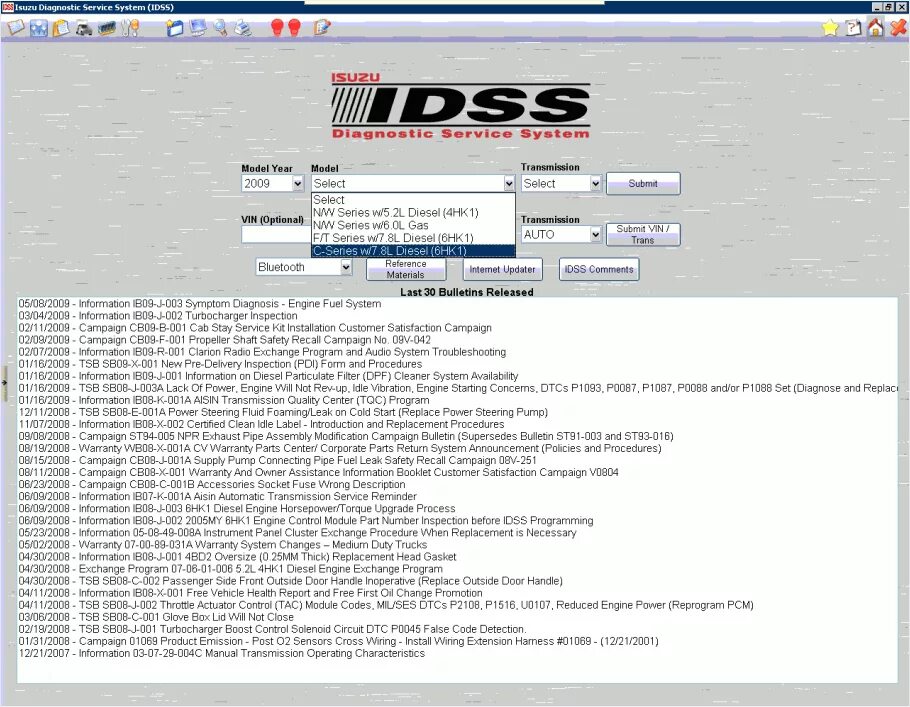Image resolution: width=910 pixels, height=707 pixels.
Task: Open the AUTO Transmission dropdown
Action: pos(561,235)
